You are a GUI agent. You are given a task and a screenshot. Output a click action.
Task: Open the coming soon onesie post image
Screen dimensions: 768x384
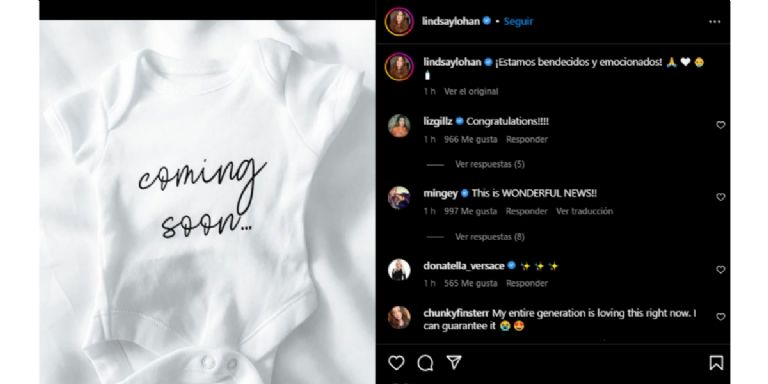[207, 202]
